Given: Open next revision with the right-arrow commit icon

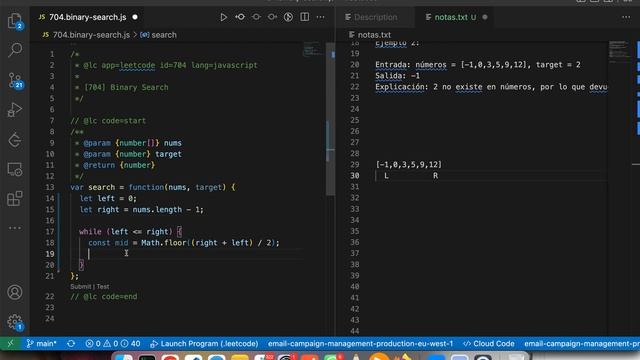Looking at the screenshot, I should point(272,17).
